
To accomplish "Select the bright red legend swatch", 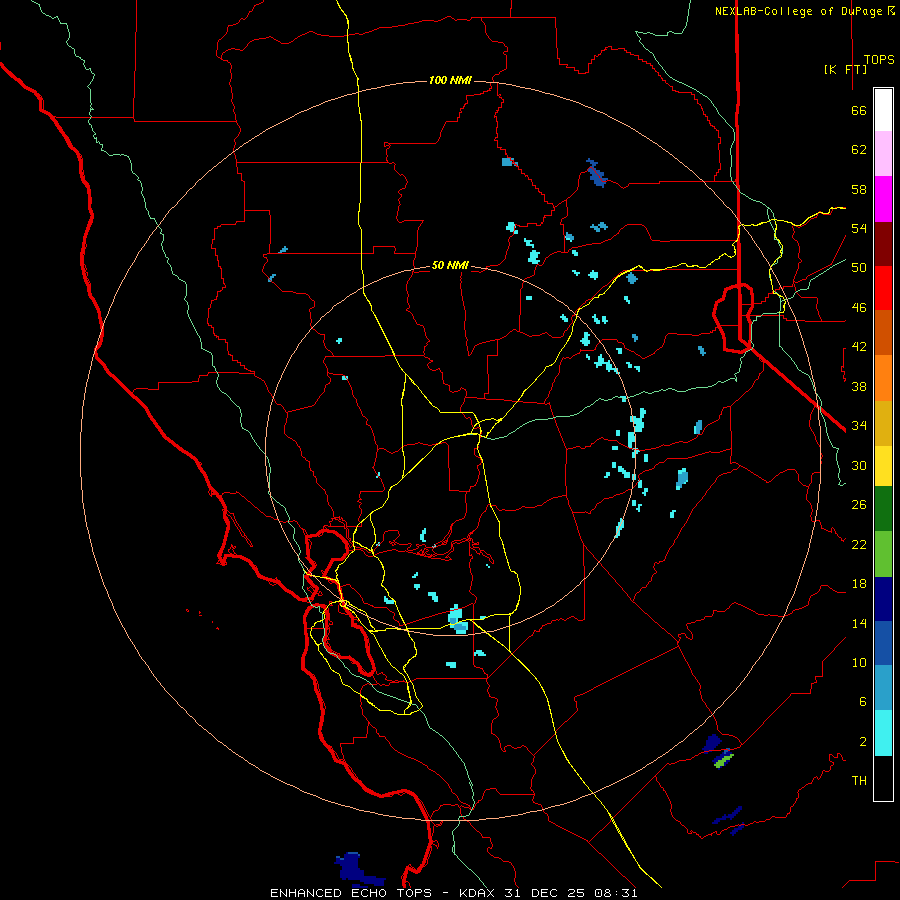I will coord(883,288).
